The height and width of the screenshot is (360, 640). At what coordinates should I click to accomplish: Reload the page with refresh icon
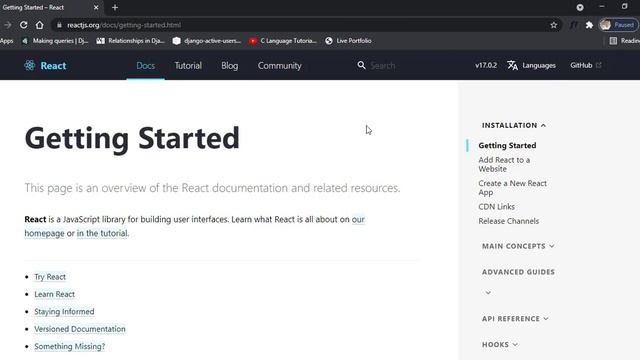[x=24, y=25]
